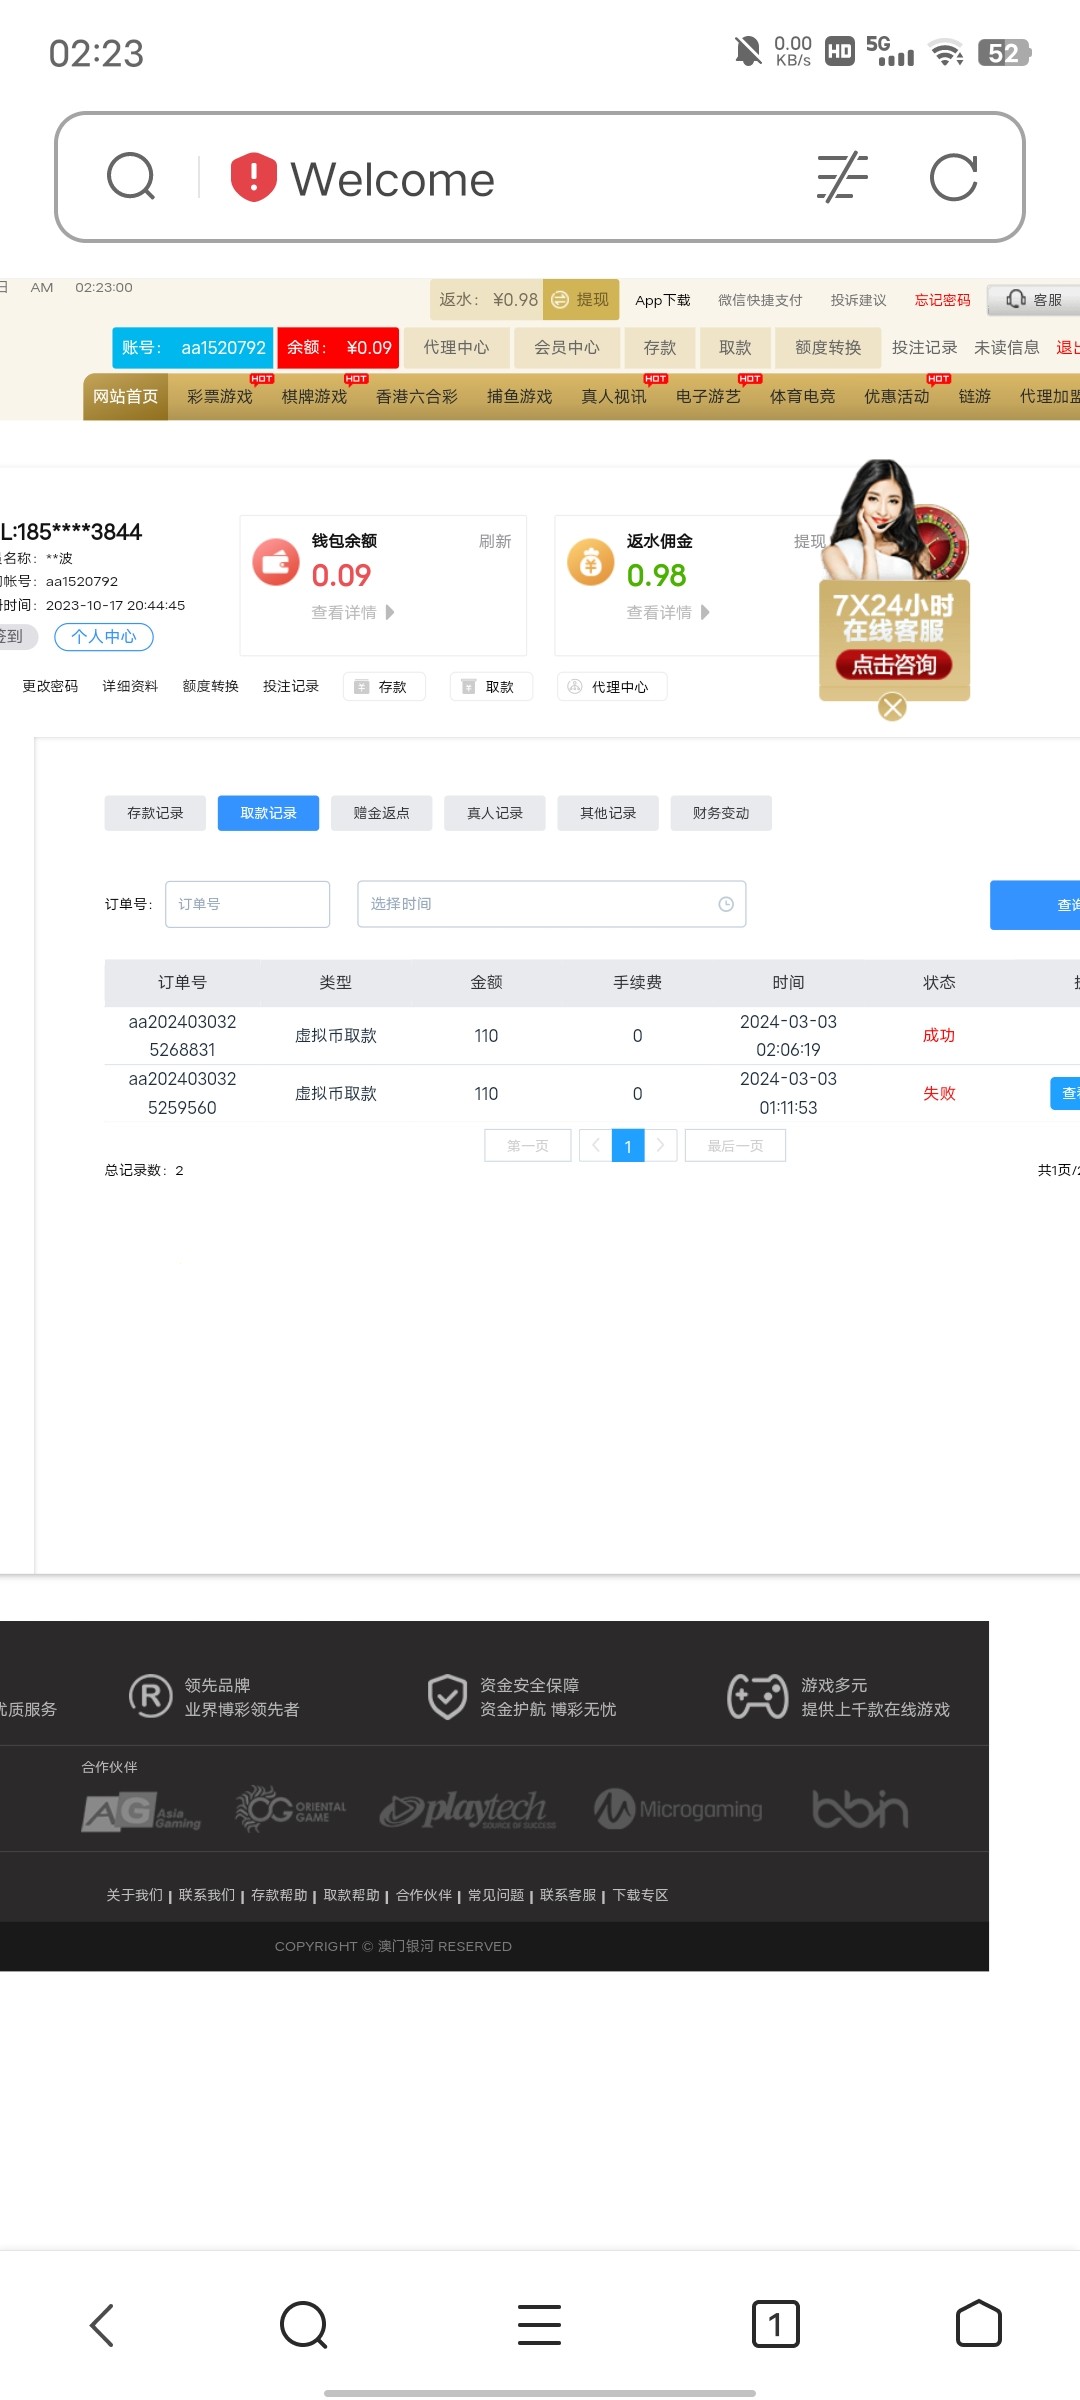The image size is (1080, 2400).
Task: Click 点击咨询 customer service button
Action: pos(894,665)
